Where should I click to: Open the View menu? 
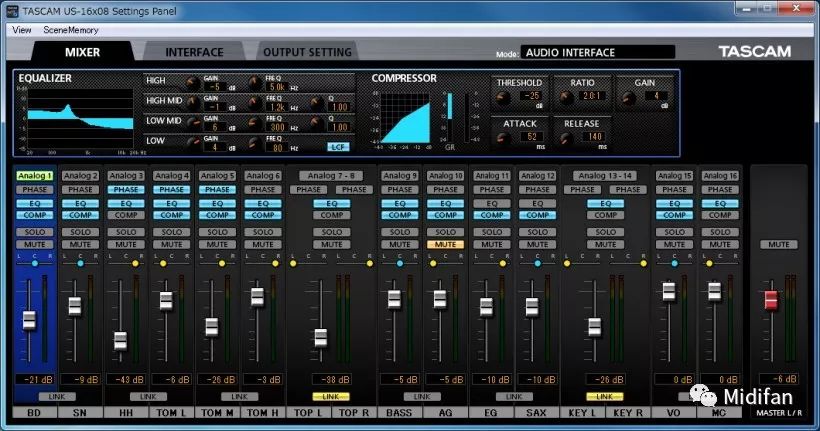pyautogui.click(x=21, y=30)
